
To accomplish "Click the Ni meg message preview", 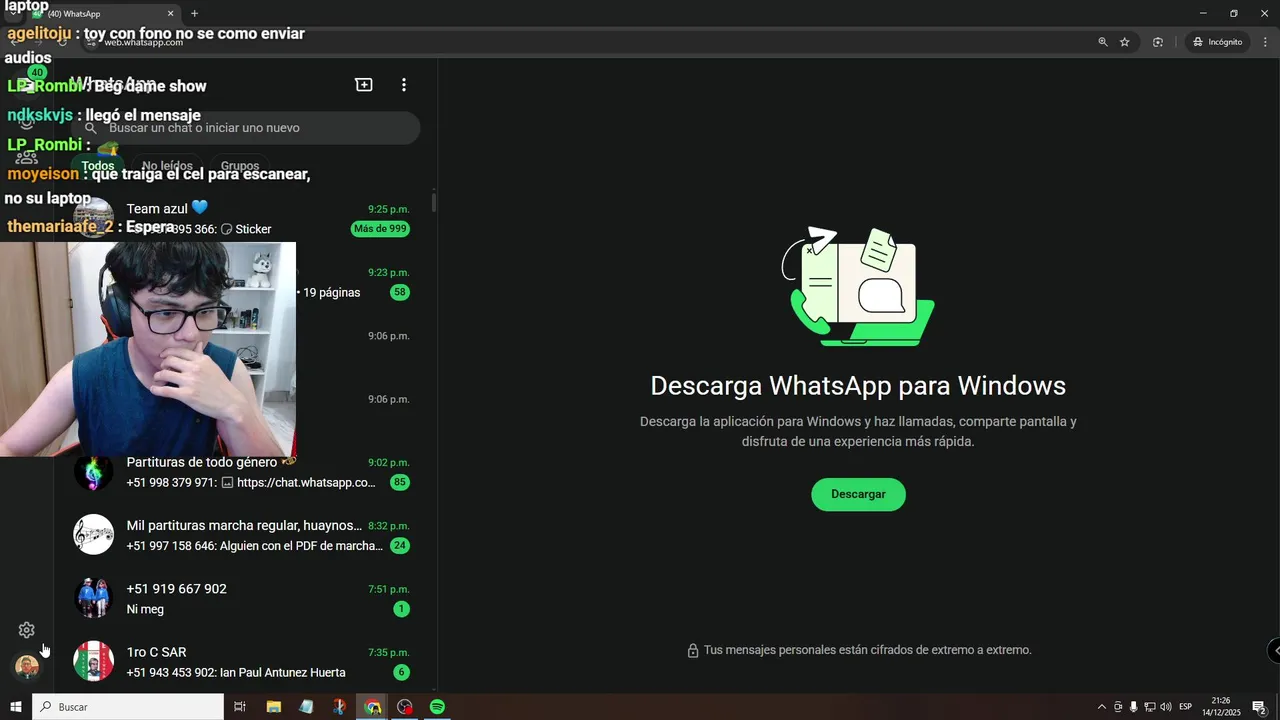I will coord(145,609).
